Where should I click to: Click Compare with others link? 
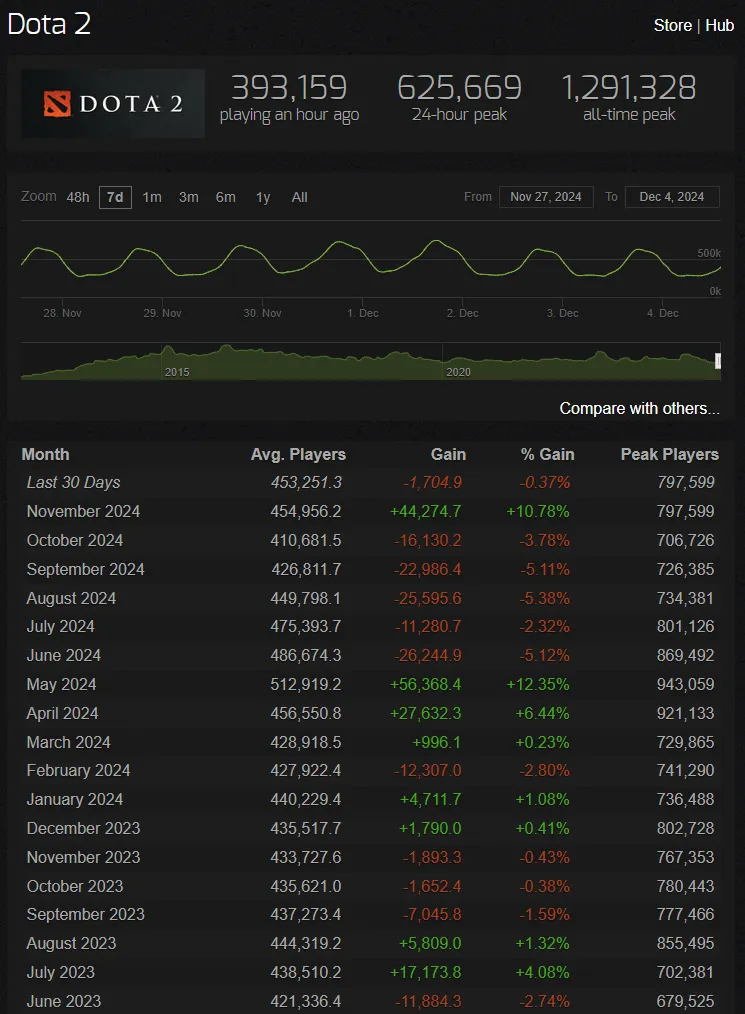coord(639,408)
